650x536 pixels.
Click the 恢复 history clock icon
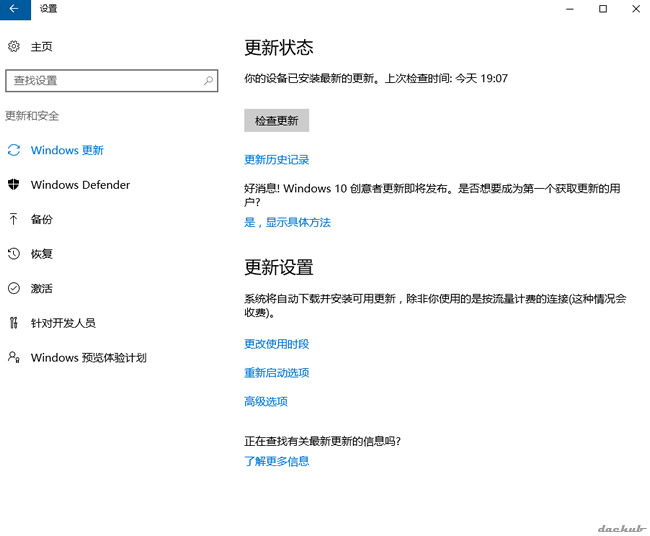(x=14, y=253)
